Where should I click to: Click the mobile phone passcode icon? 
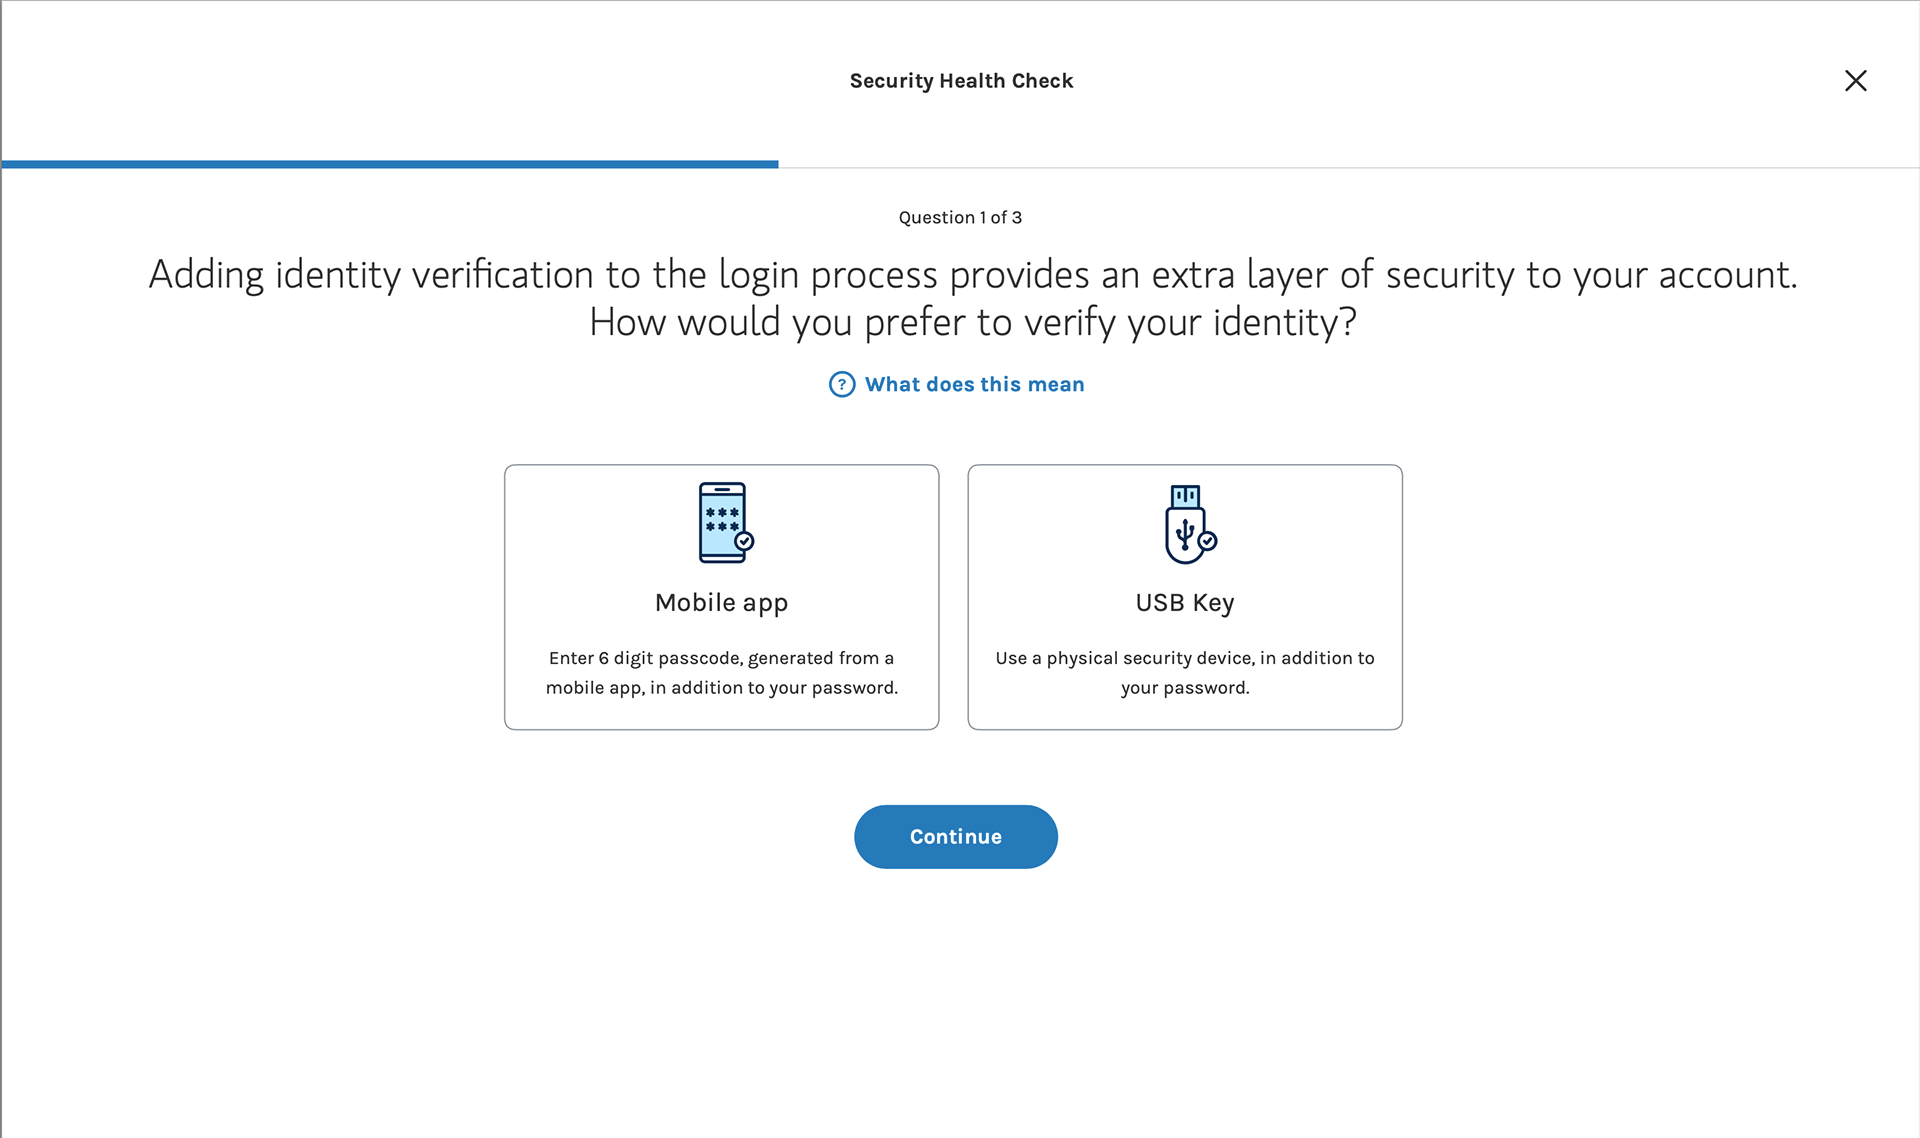click(x=725, y=523)
